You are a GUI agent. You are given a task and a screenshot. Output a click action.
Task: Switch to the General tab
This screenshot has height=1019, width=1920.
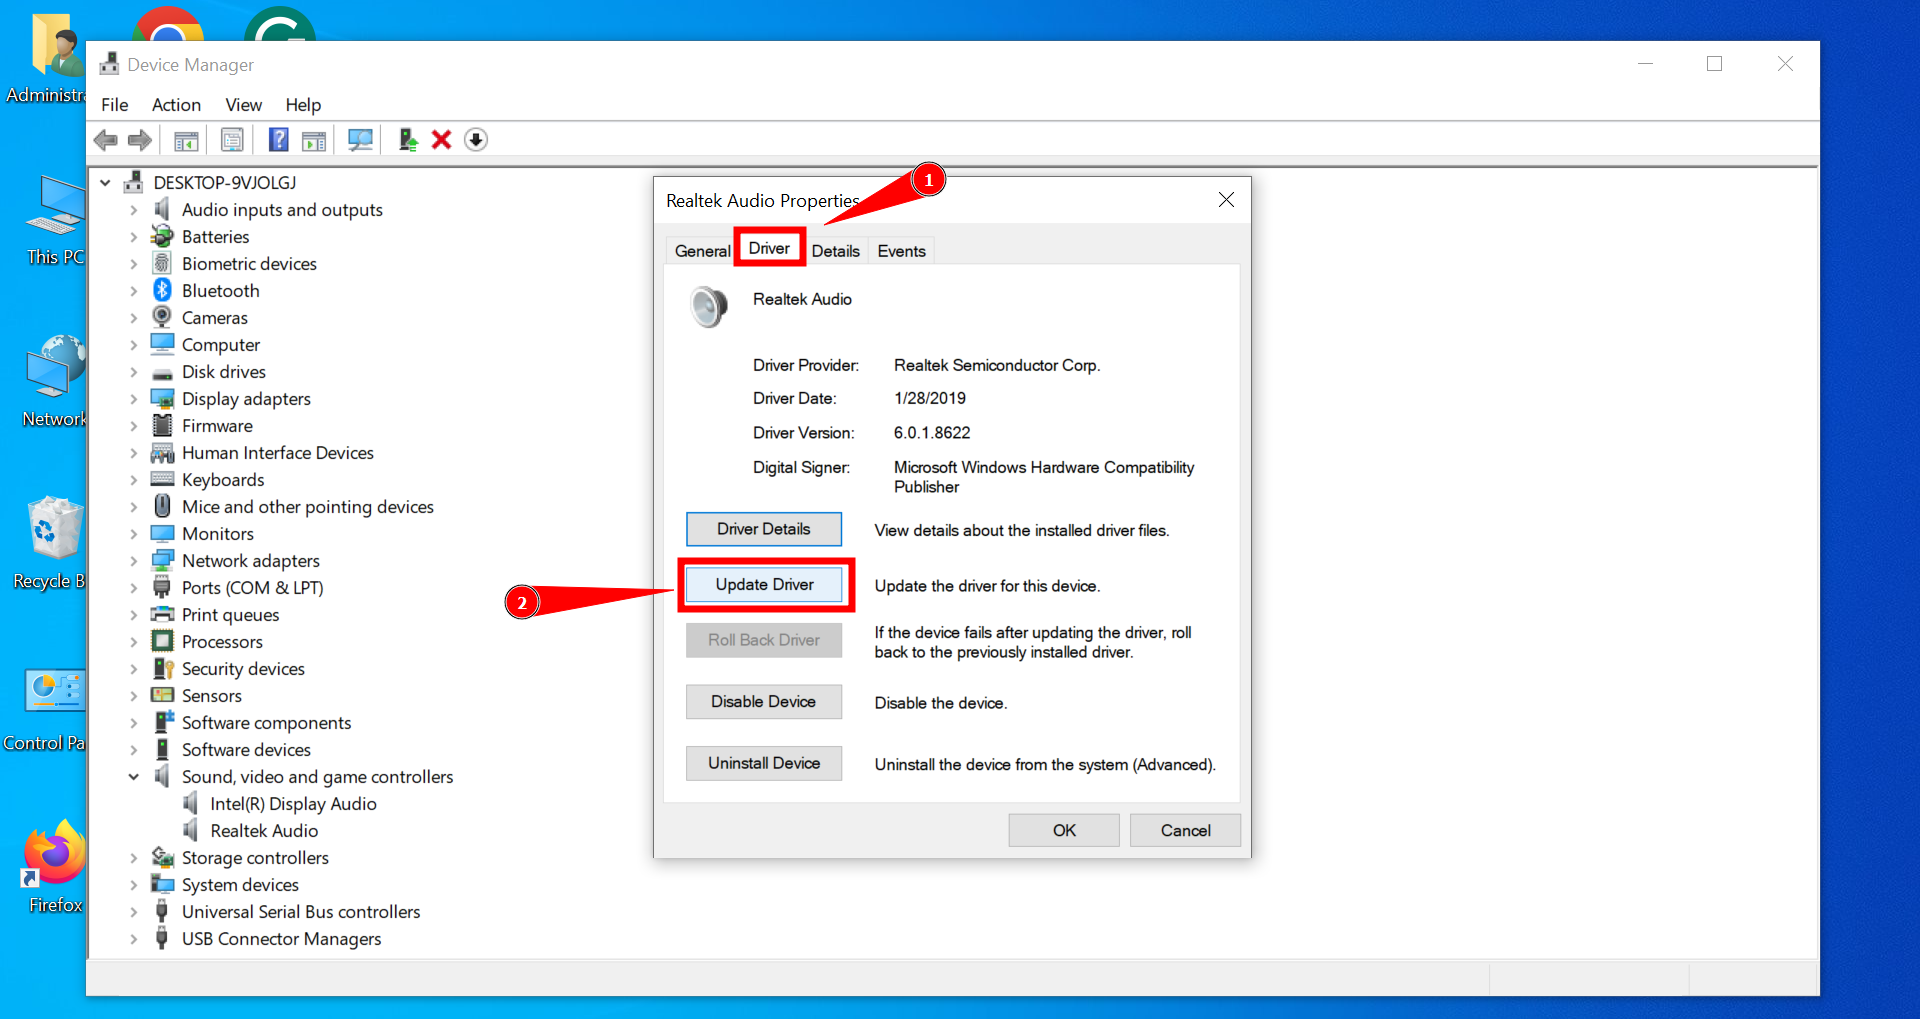(702, 251)
